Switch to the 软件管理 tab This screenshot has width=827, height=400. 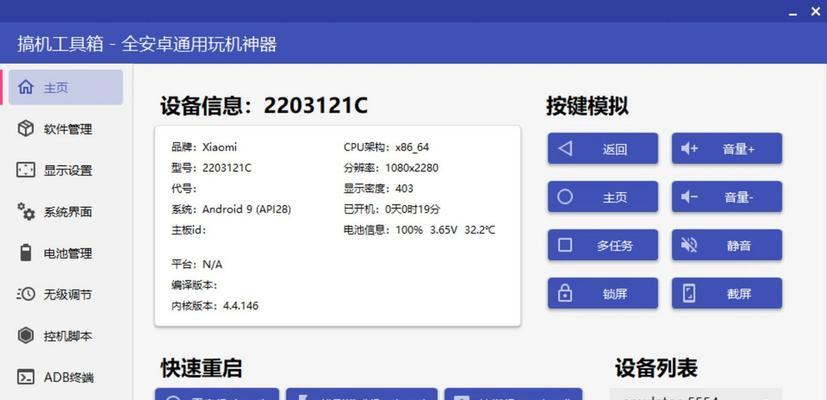(68, 129)
